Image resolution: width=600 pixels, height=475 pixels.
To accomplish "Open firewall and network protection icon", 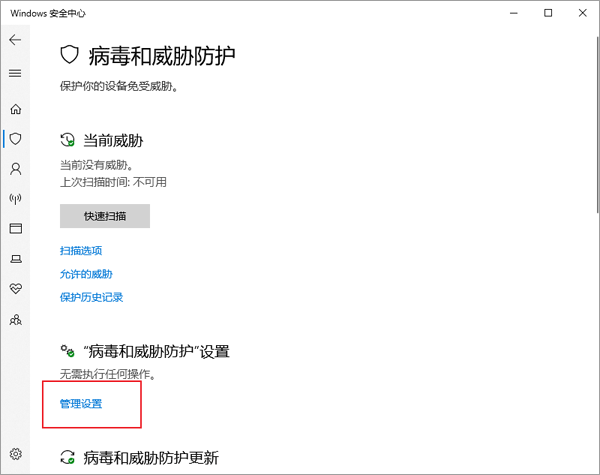I will (15, 199).
